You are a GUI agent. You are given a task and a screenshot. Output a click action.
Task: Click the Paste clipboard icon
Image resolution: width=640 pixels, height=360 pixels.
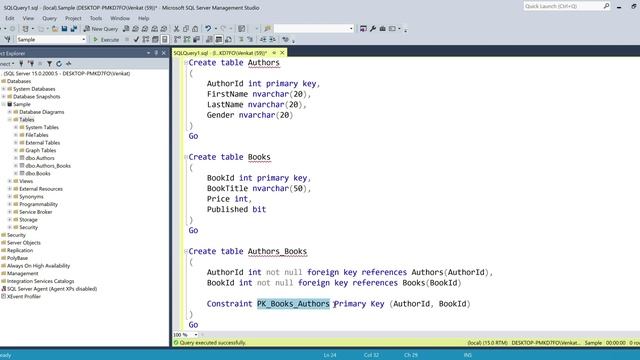tap(195, 29)
